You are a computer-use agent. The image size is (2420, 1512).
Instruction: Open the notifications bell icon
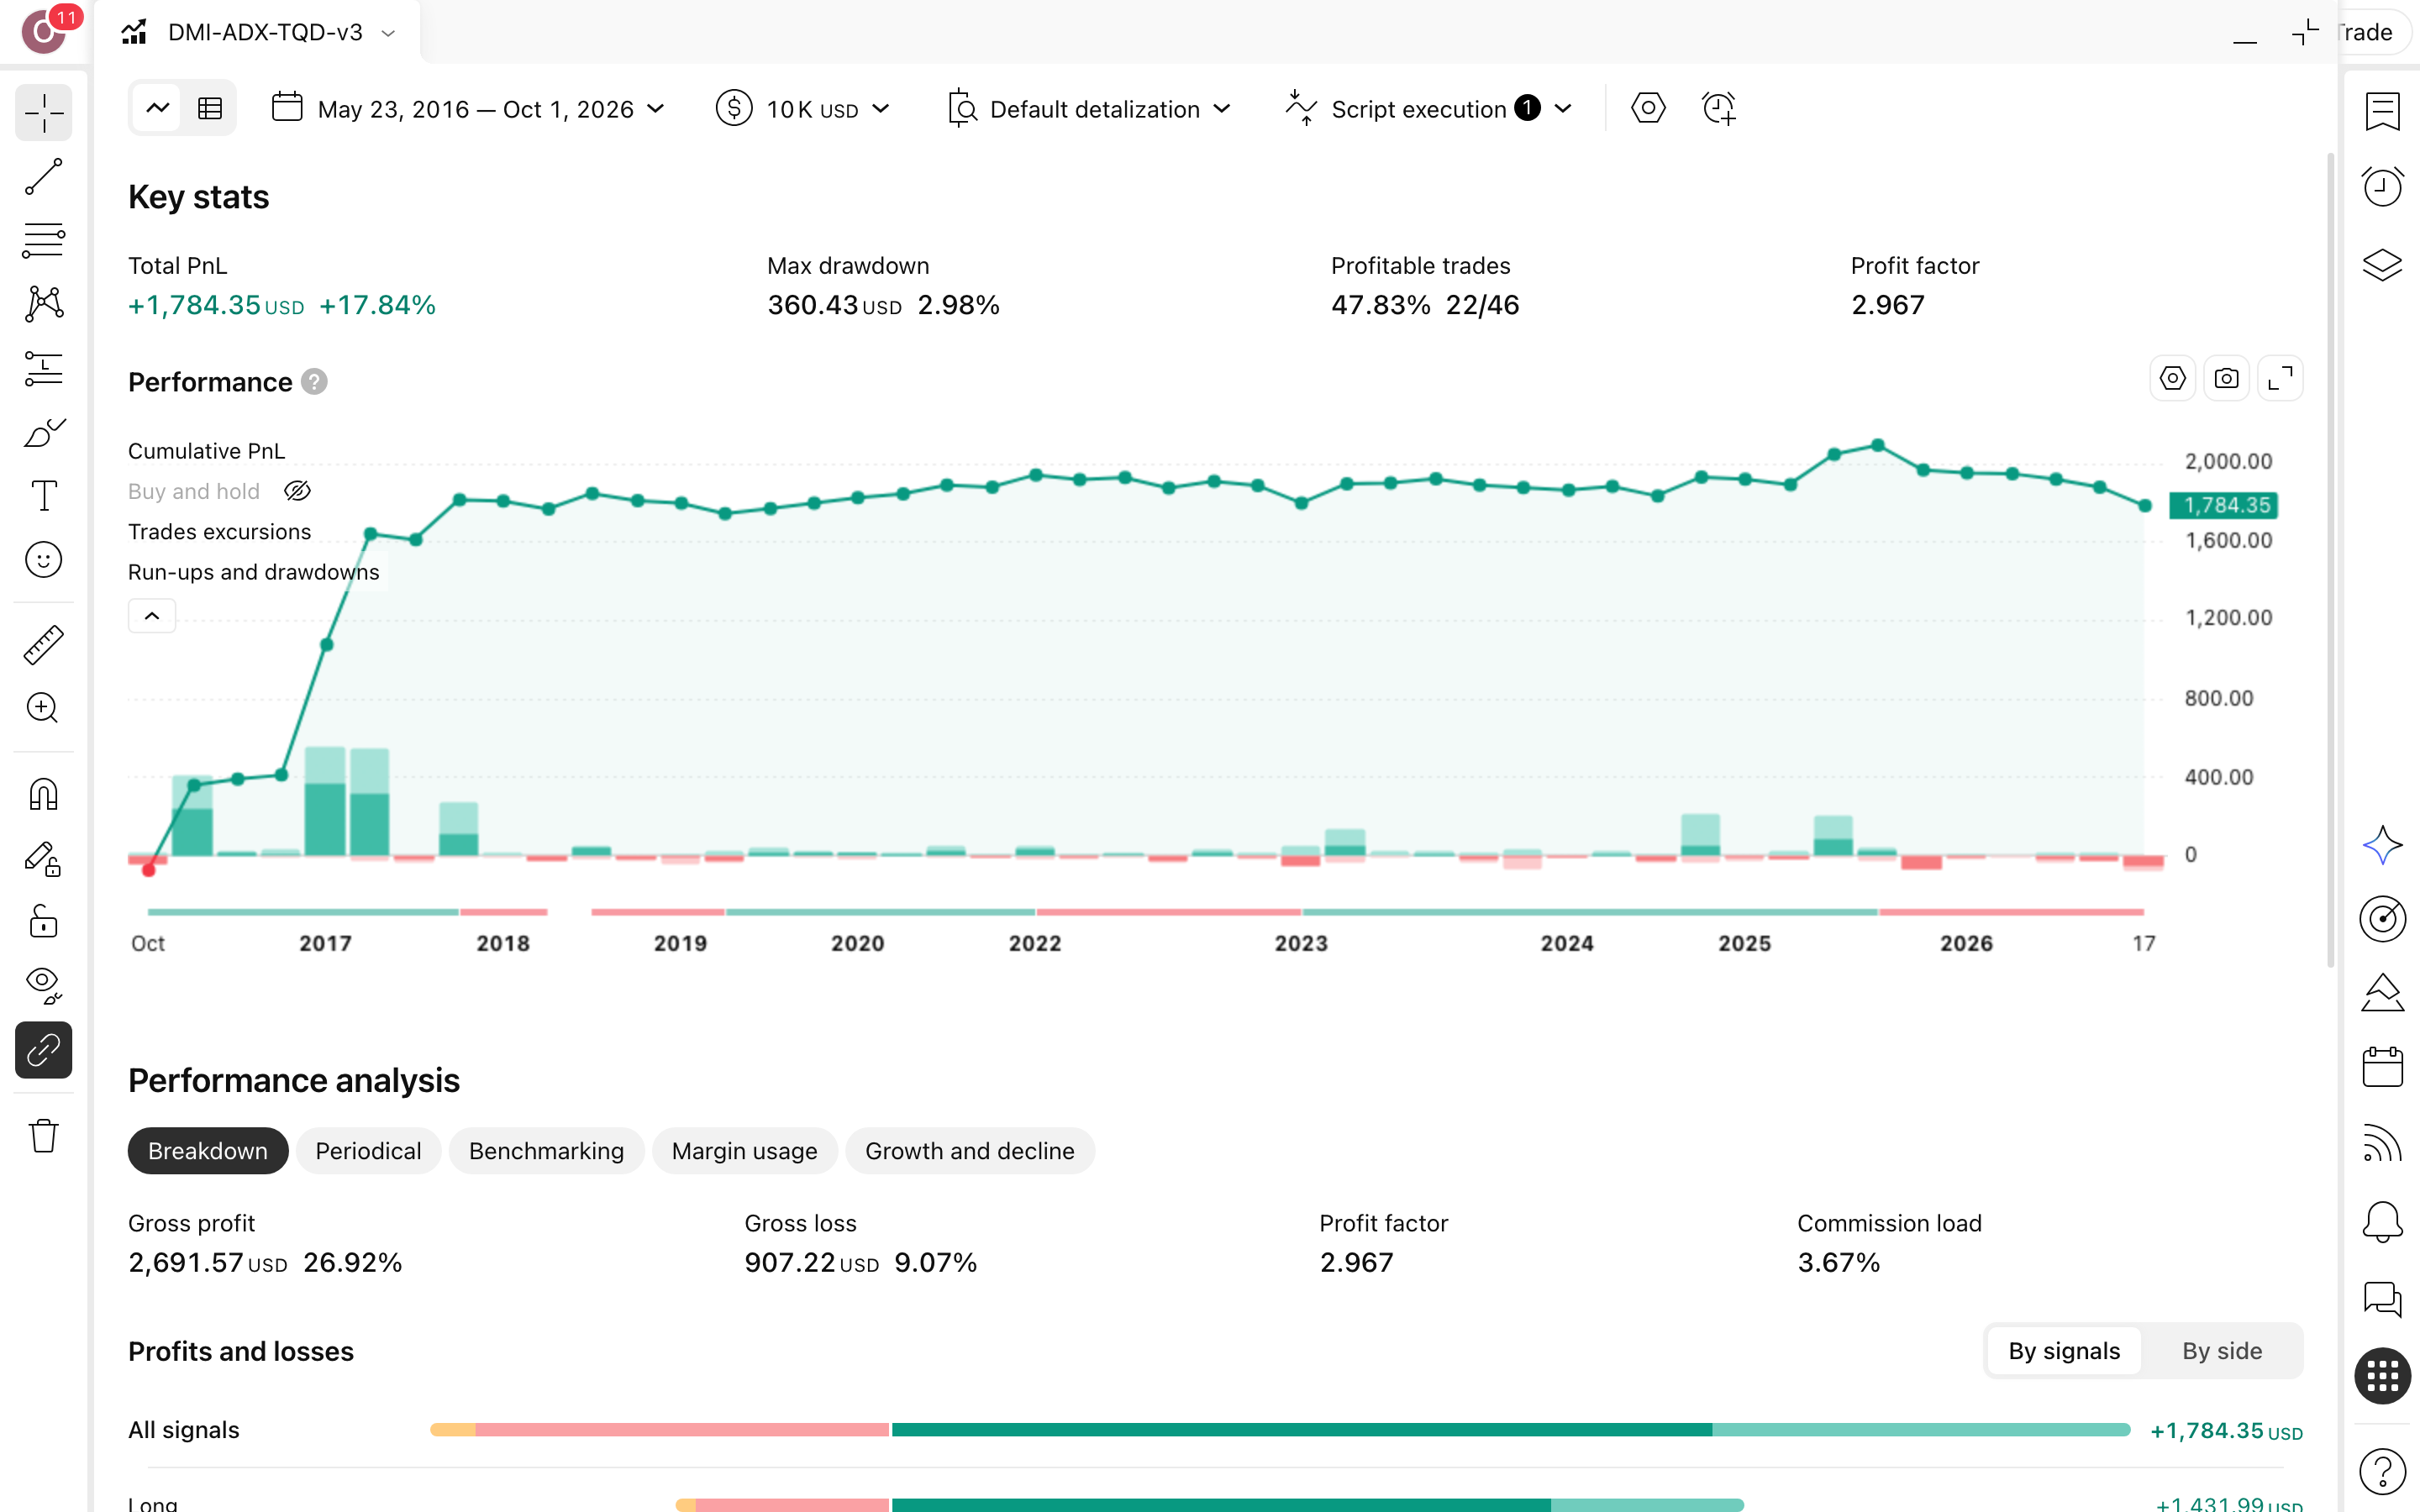point(2382,1222)
